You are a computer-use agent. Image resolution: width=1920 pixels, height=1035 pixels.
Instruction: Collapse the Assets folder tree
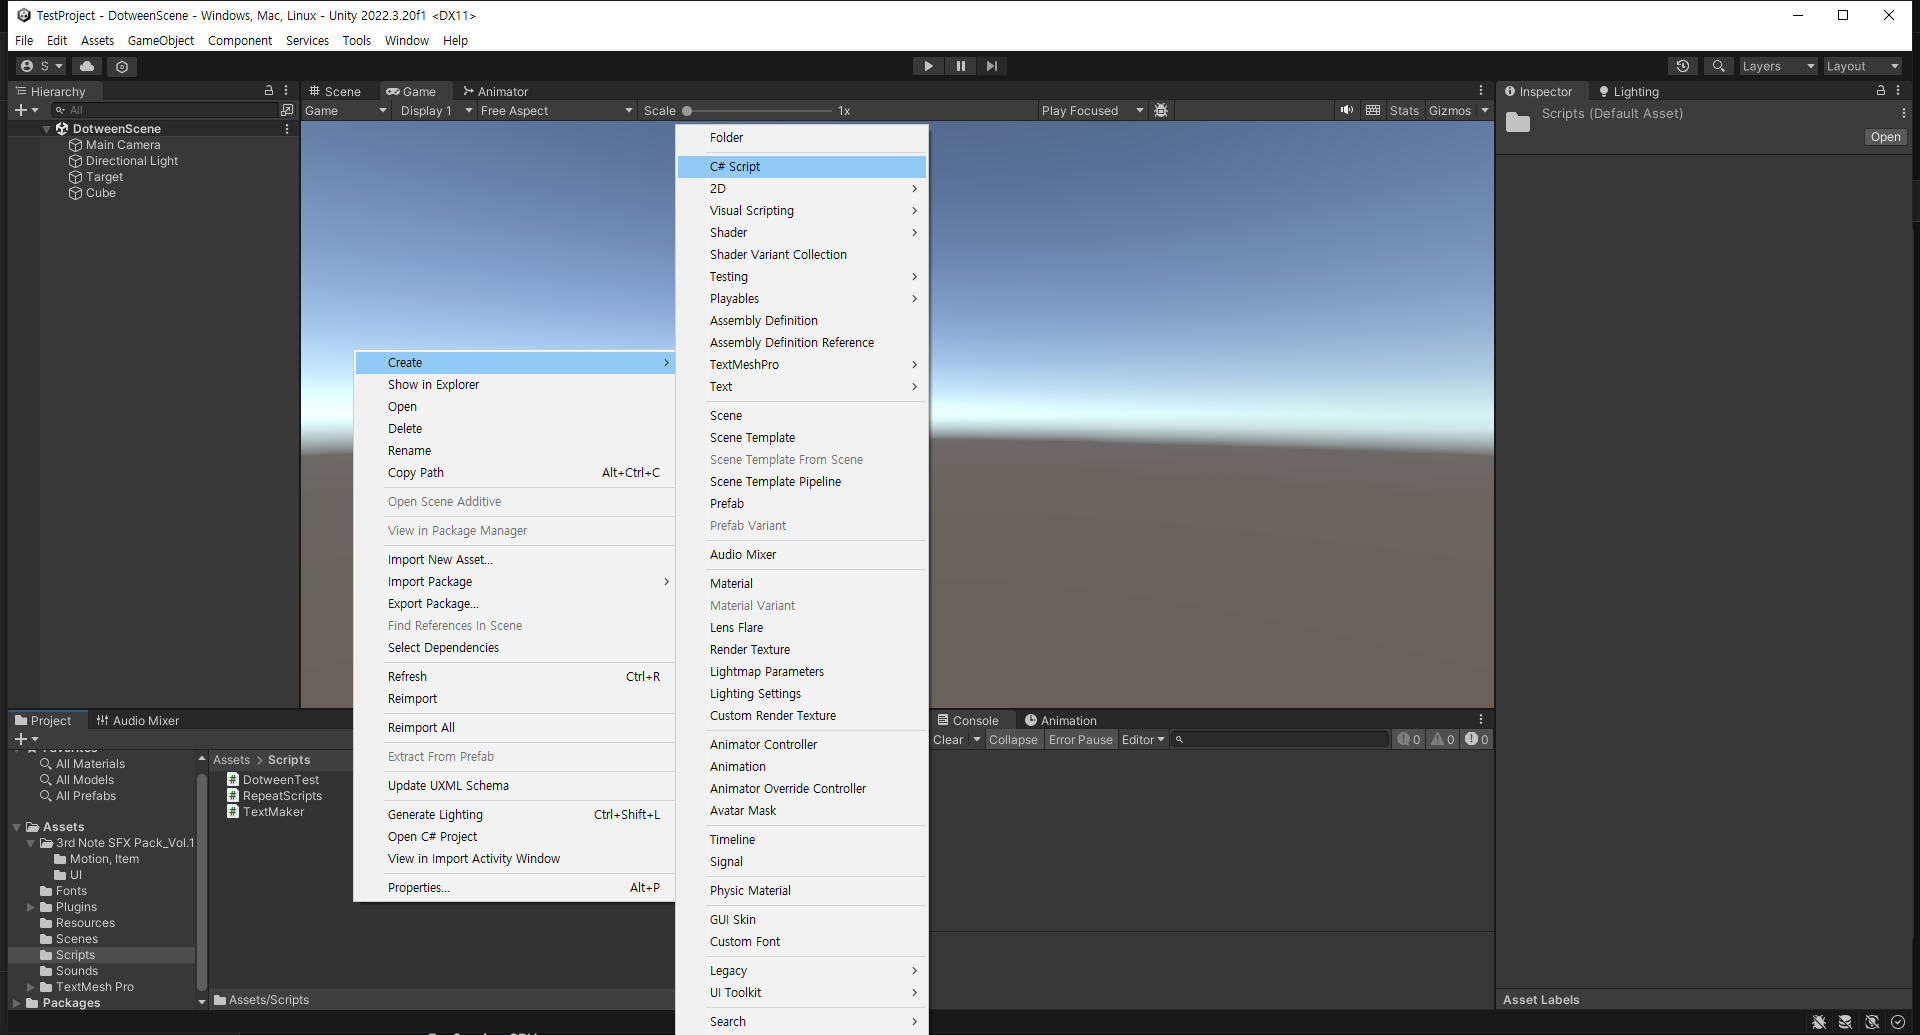point(17,827)
